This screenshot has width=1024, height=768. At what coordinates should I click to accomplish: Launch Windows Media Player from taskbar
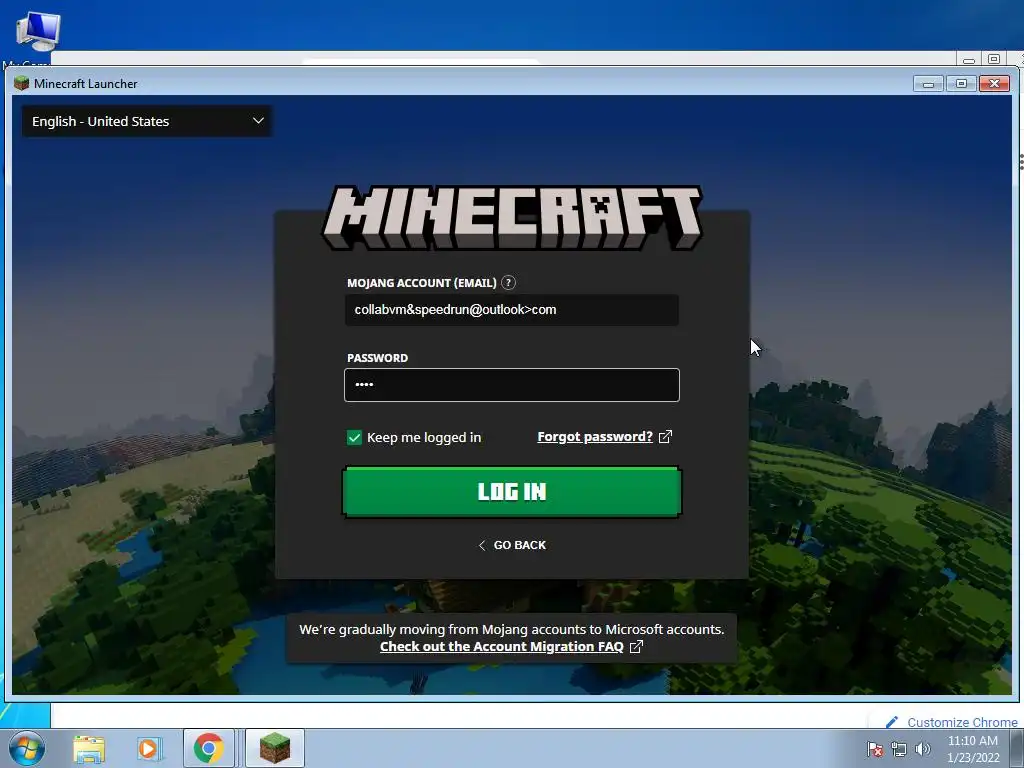[148, 749]
